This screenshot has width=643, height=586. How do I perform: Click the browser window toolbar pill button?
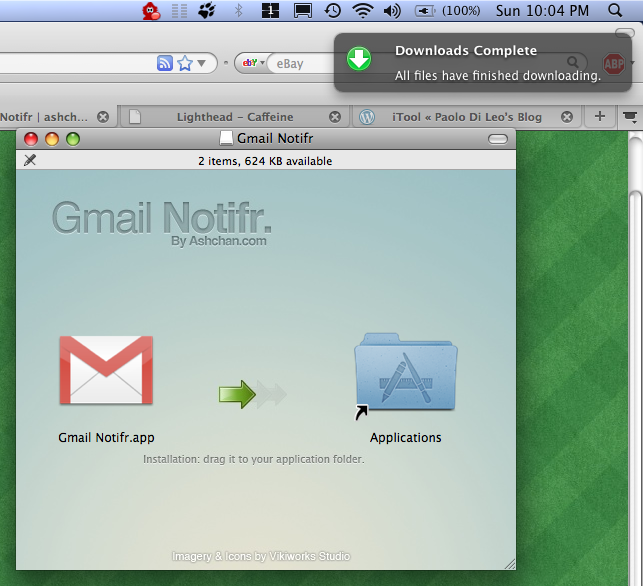(625, 33)
